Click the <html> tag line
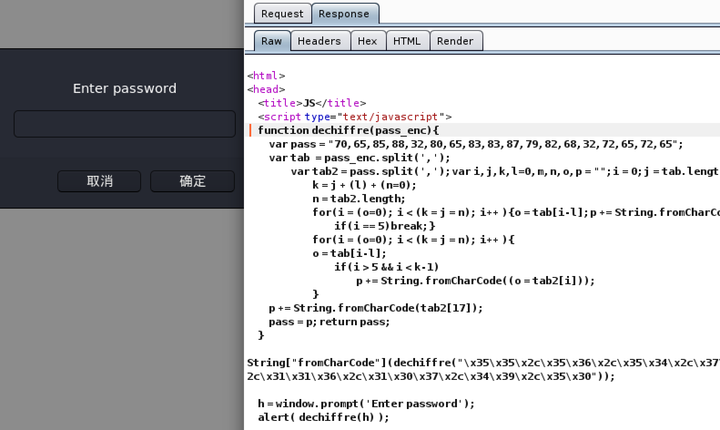 (266, 76)
